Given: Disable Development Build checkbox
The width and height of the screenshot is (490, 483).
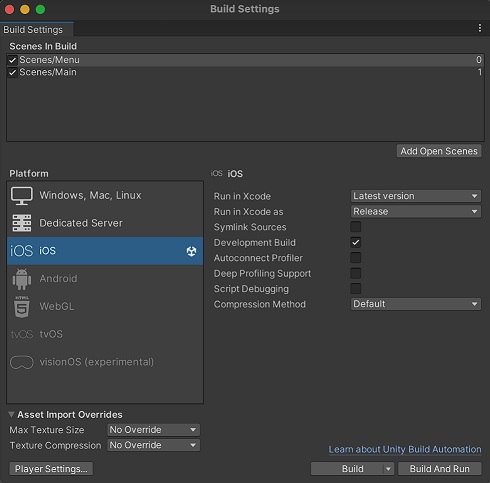Looking at the screenshot, I should [356, 242].
